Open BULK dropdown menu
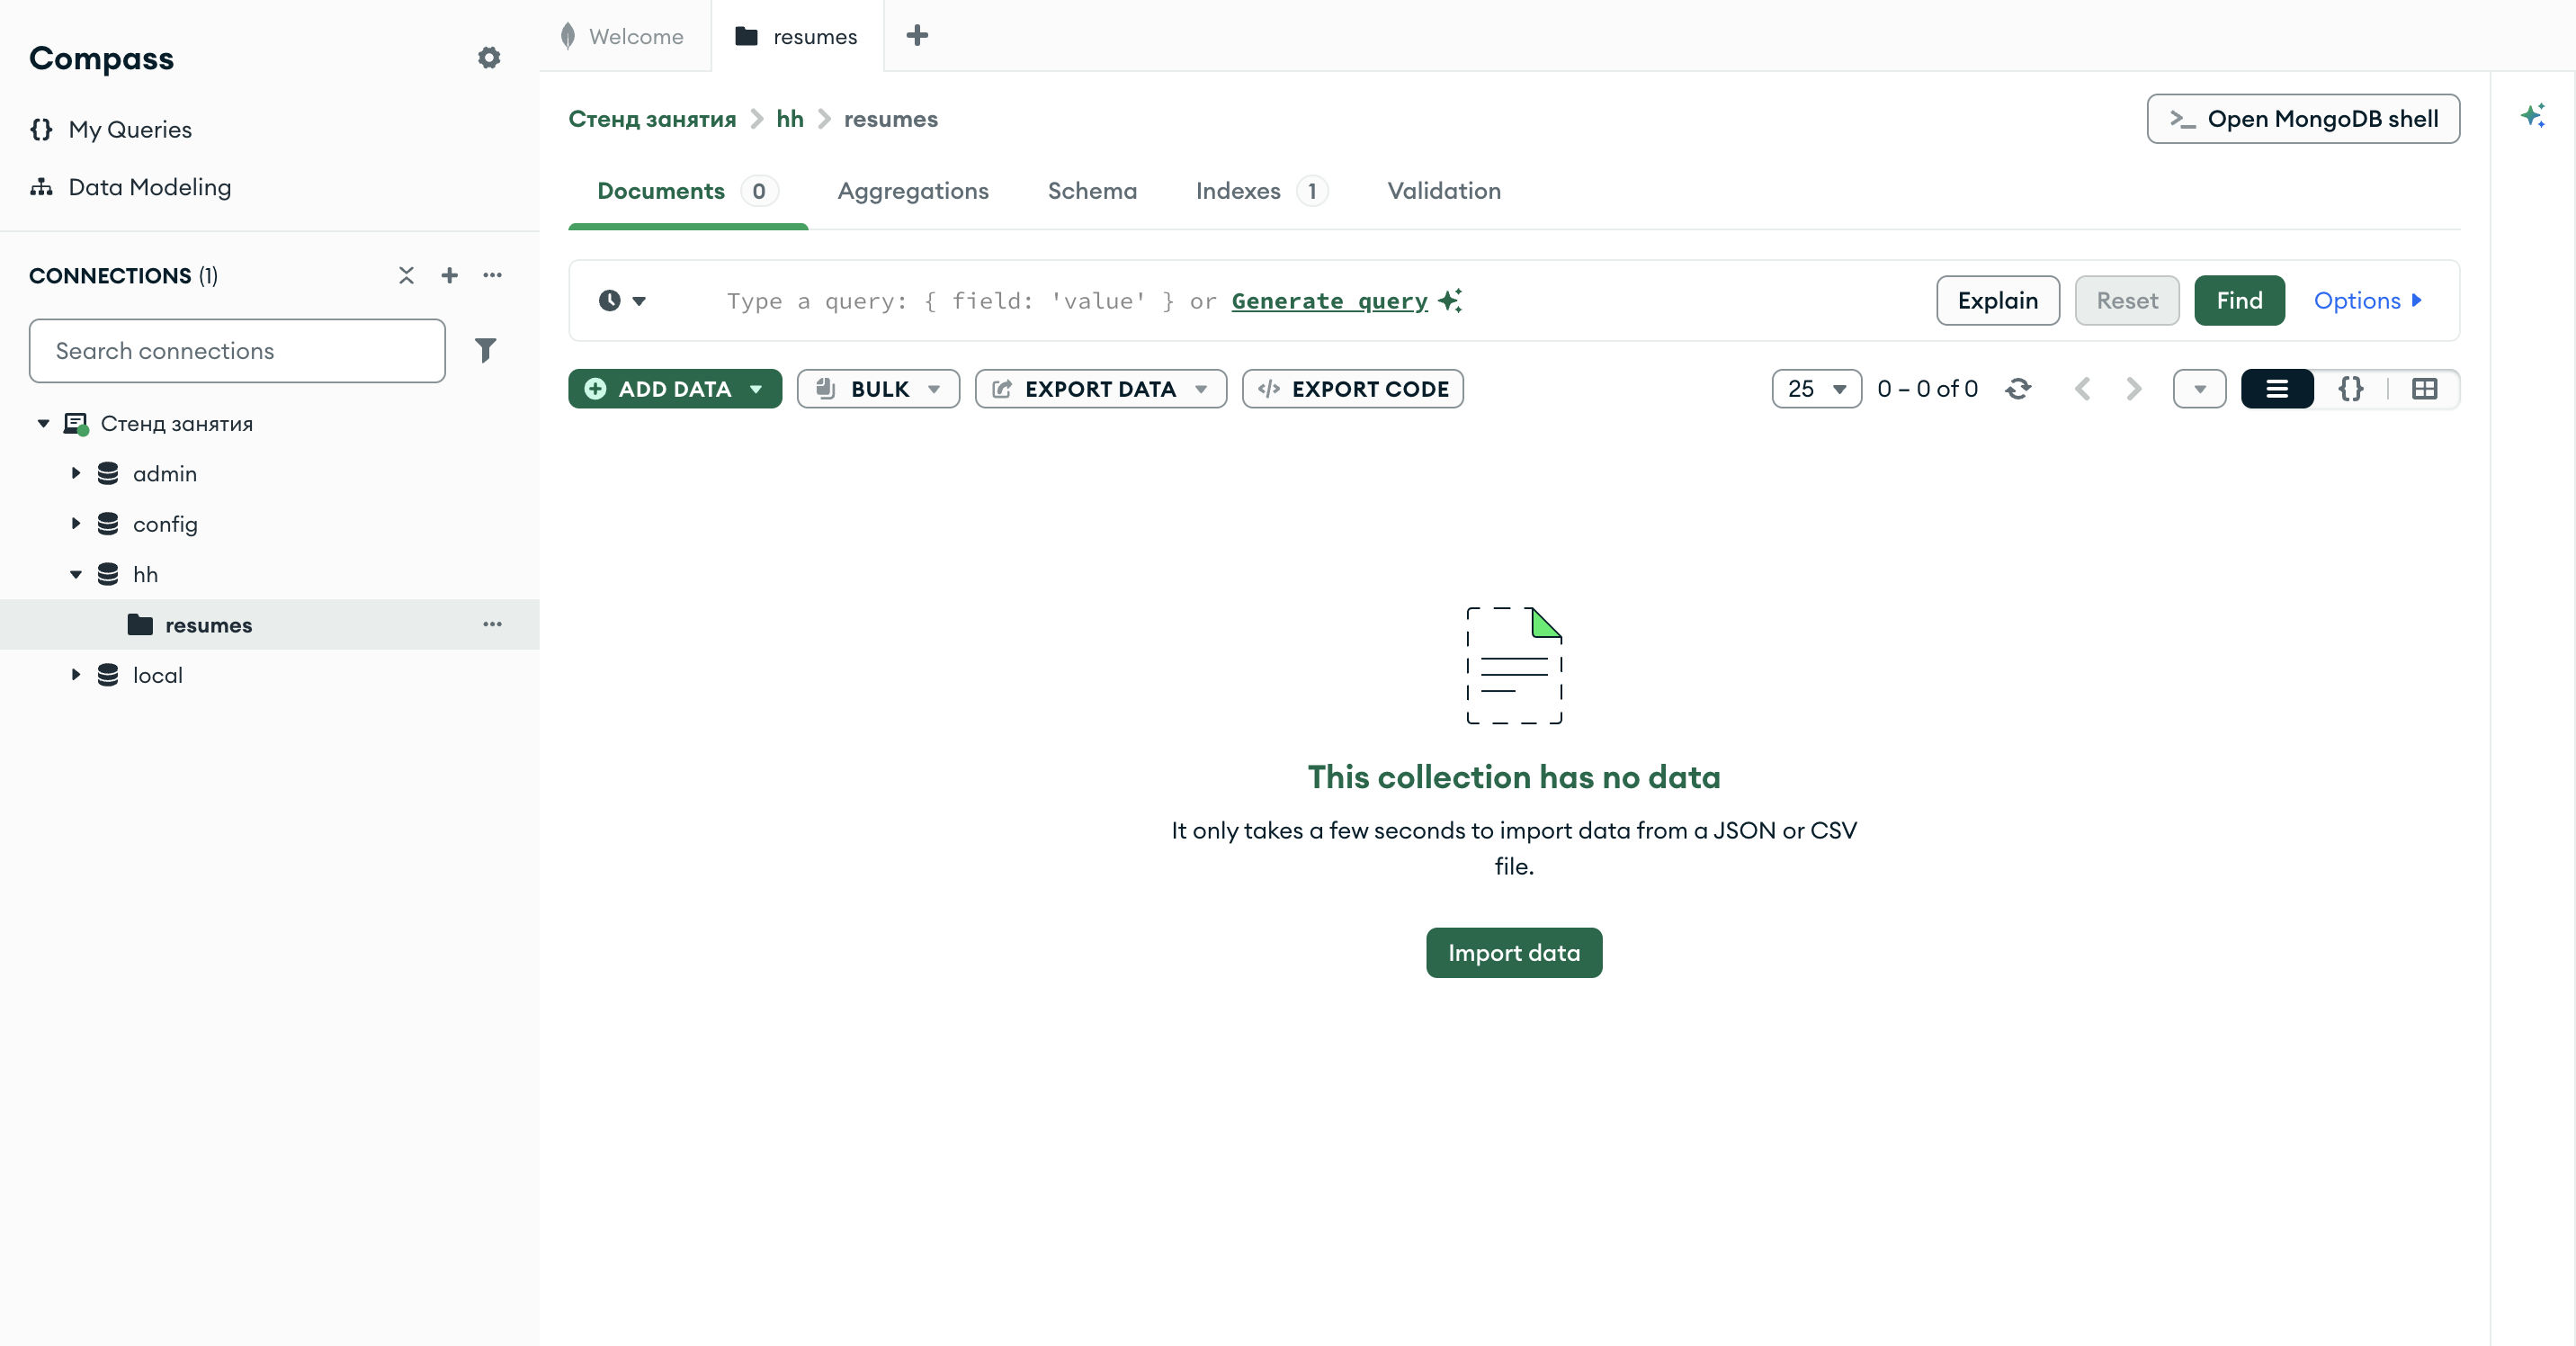 click(x=878, y=389)
